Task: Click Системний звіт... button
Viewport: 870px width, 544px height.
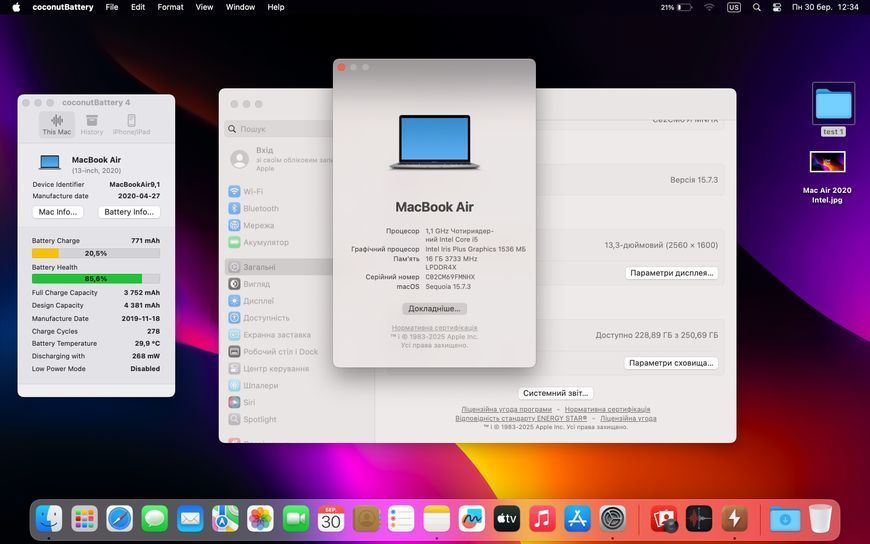Action: (x=555, y=393)
